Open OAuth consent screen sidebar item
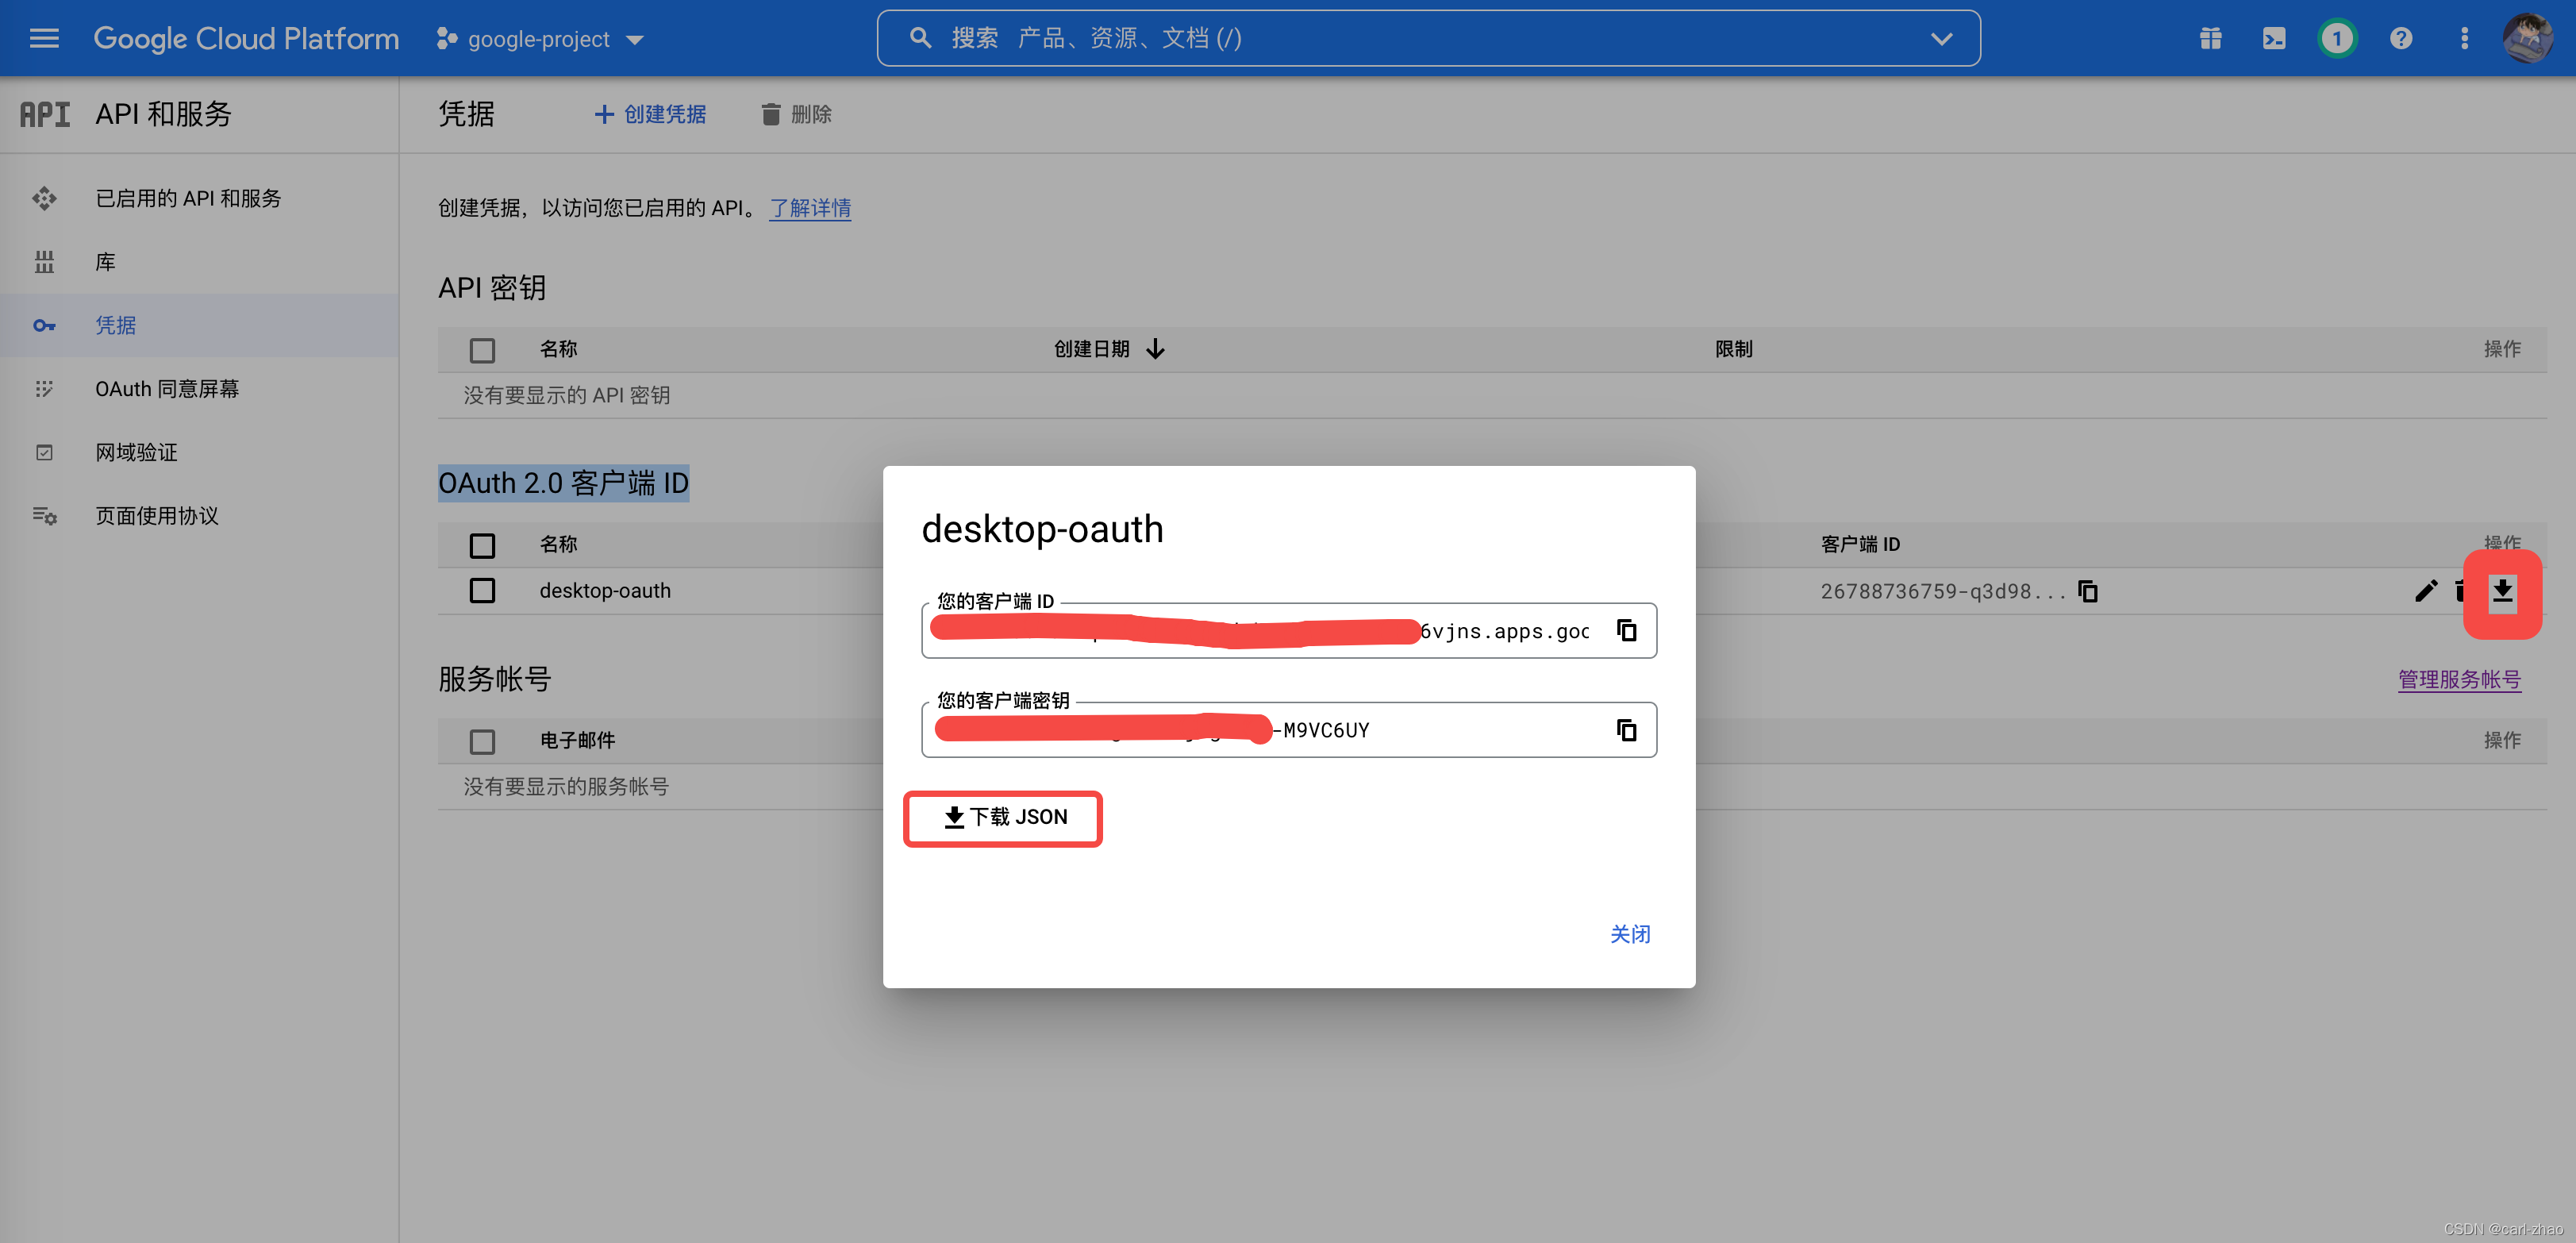The width and height of the screenshot is (2576, 1243). (167, 389)
